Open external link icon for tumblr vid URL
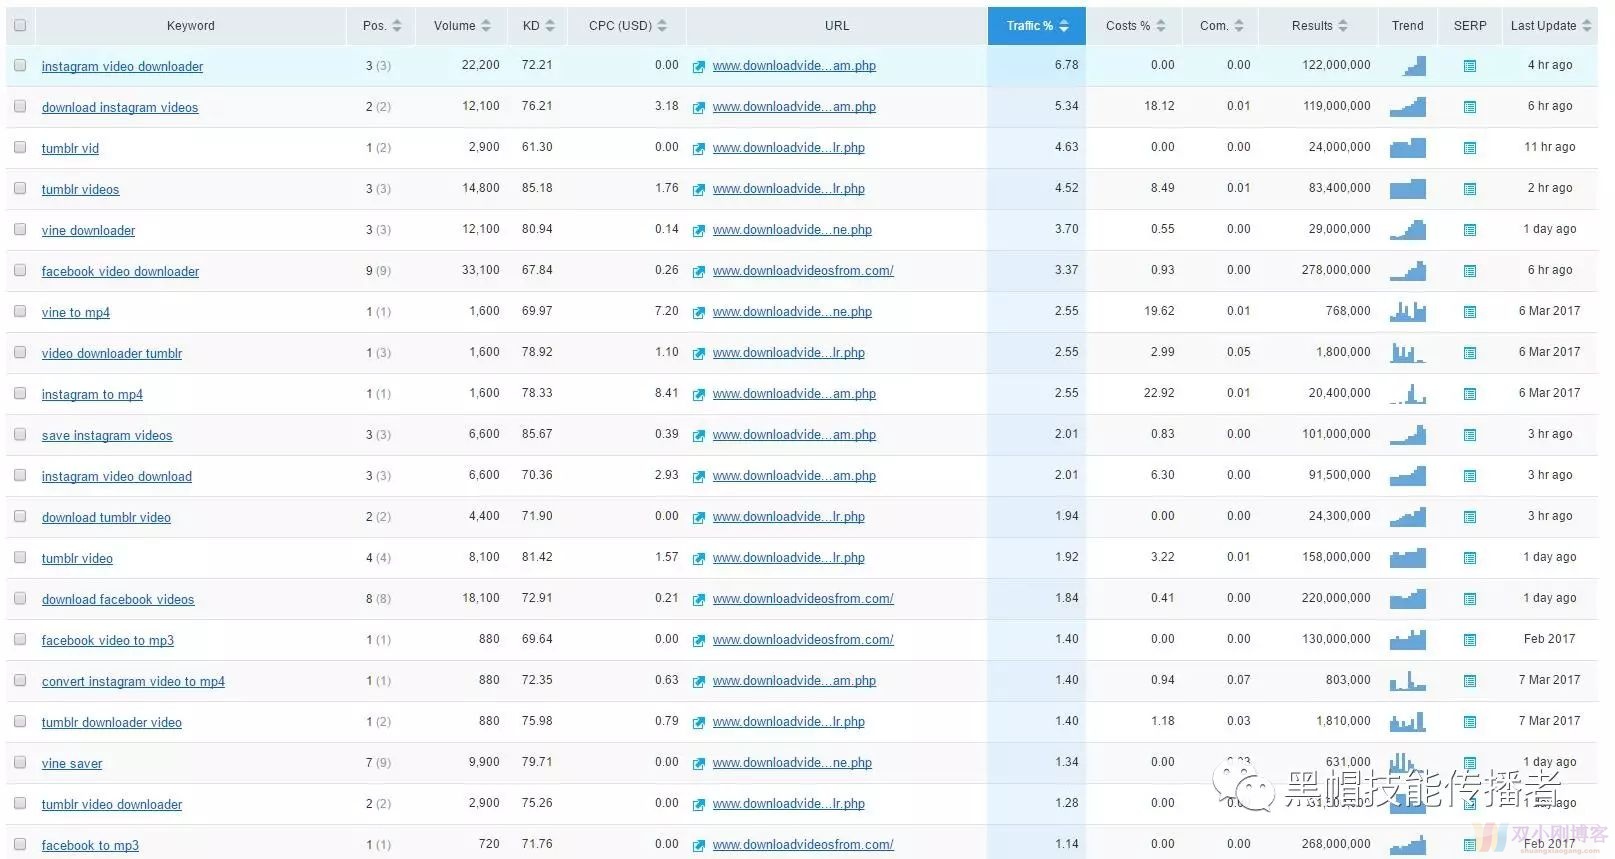 (x=699, y=149)
